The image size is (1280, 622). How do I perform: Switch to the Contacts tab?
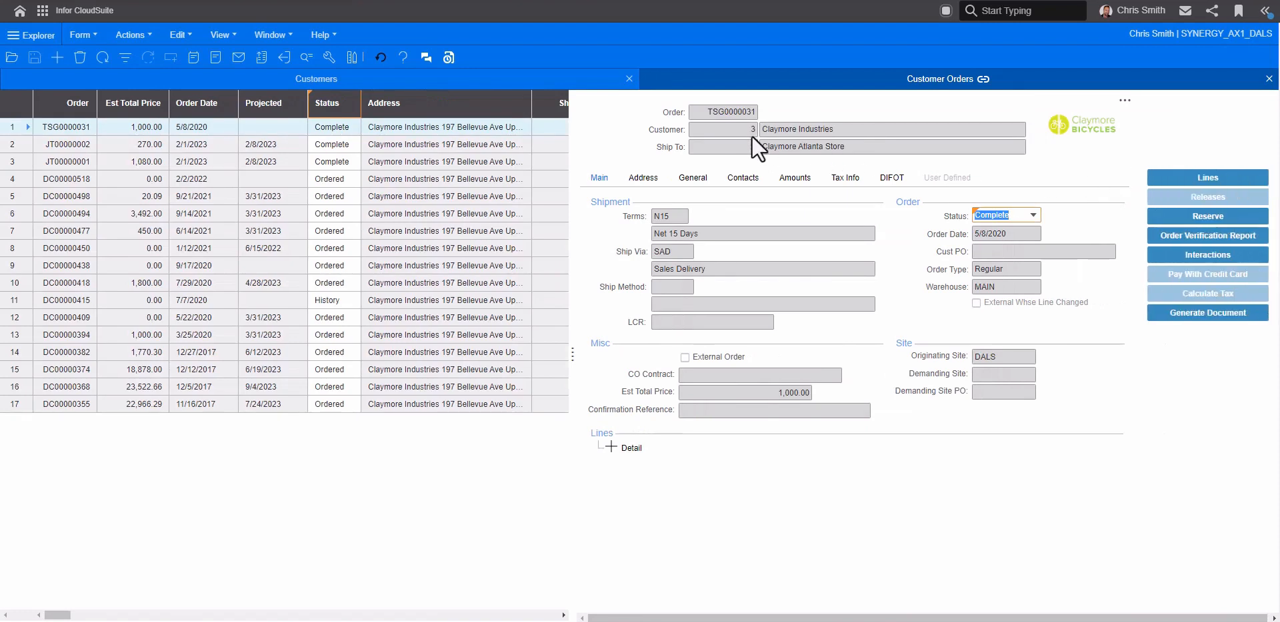pos(743,178)
